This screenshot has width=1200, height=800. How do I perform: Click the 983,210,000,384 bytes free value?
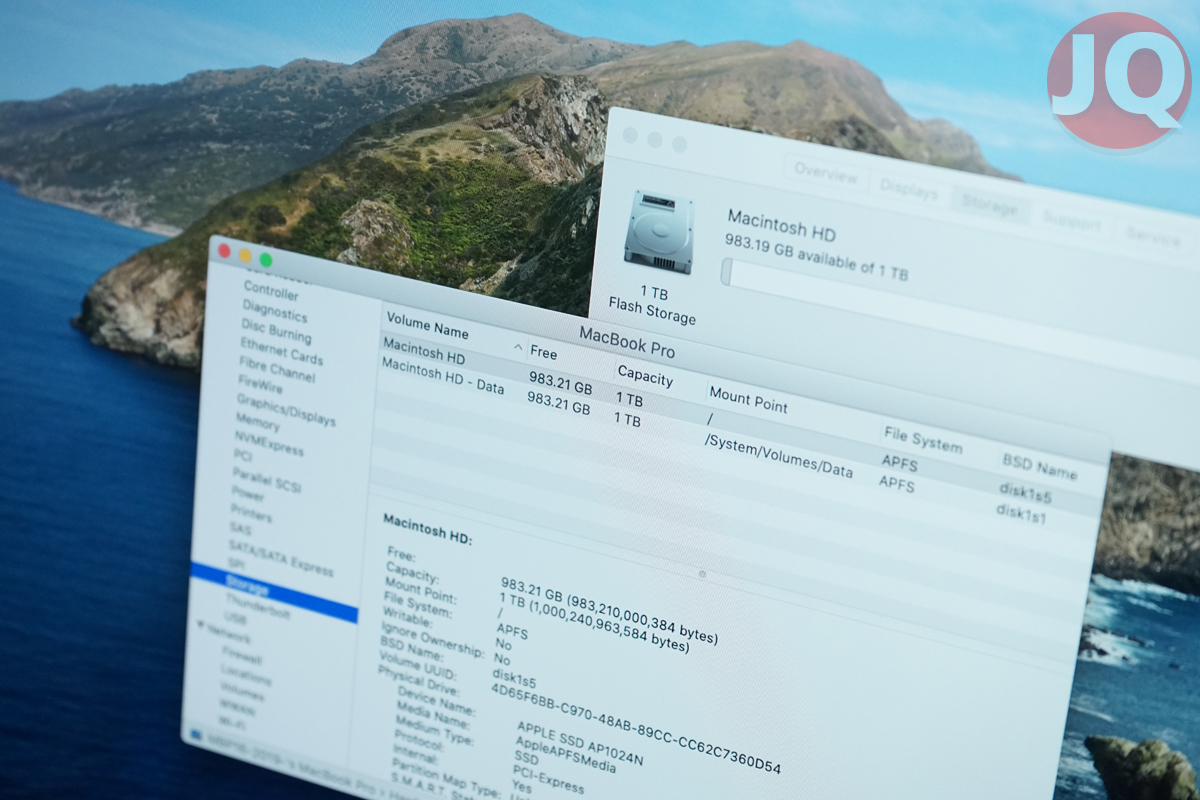click(x=642, y=612)
